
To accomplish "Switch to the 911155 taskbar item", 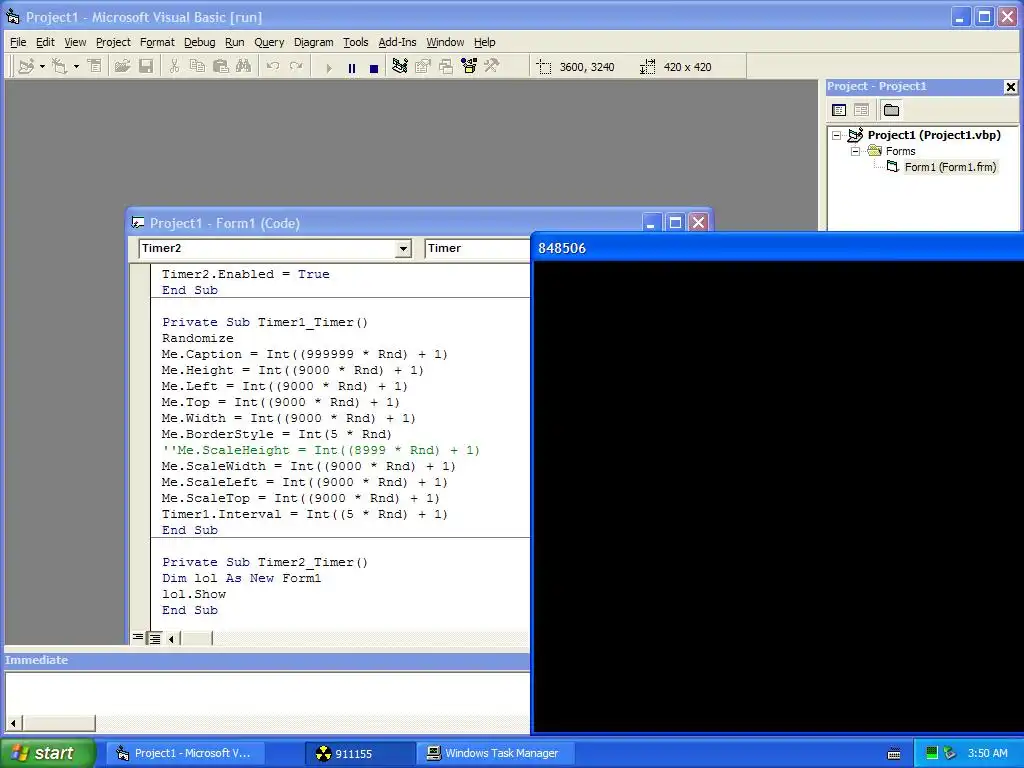I will pyautogui.click(x=361, y=753).
